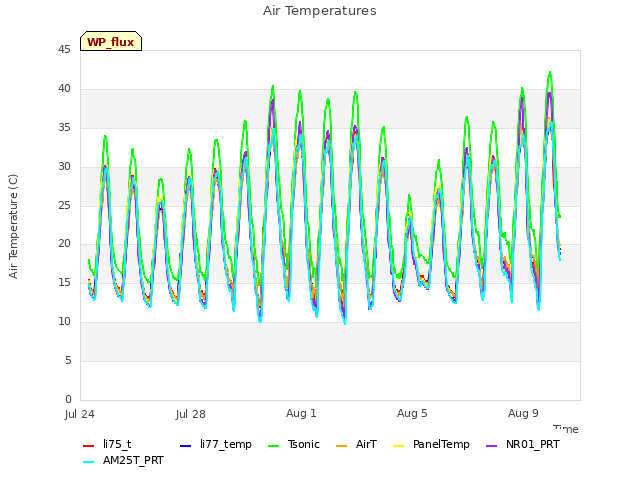Click the Air Temperature (C) axis title
The height and width of the screenshot is (480, 640).
[x=13, y=226]
